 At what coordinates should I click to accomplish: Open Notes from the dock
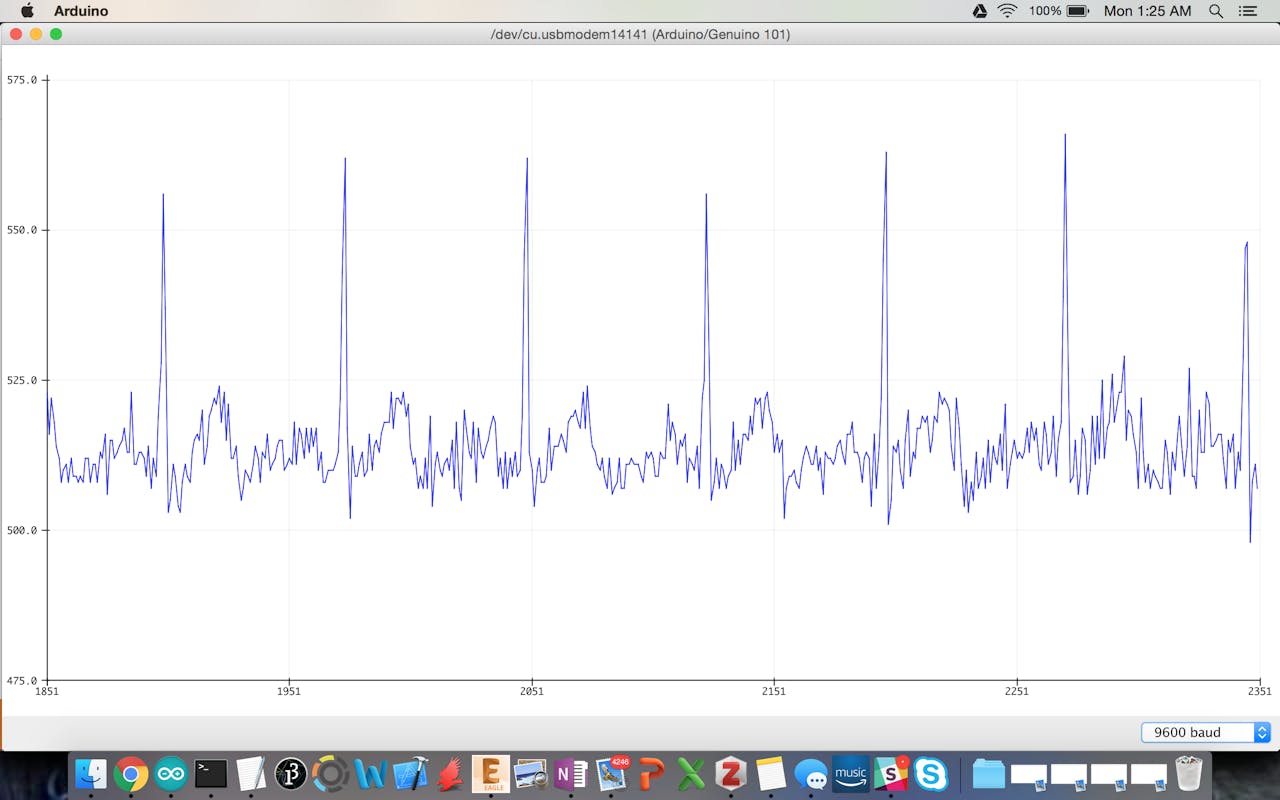(771, 773)
